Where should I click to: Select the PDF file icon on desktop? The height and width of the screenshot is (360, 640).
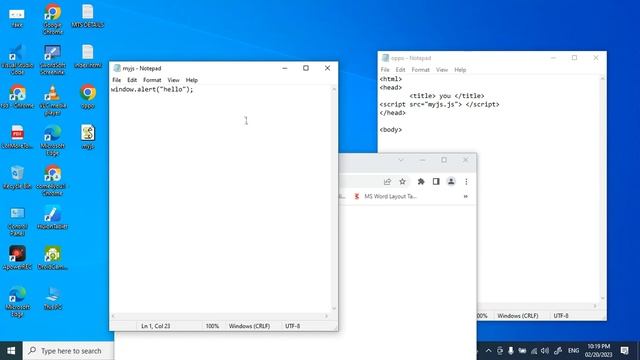(x=17, y=137)
